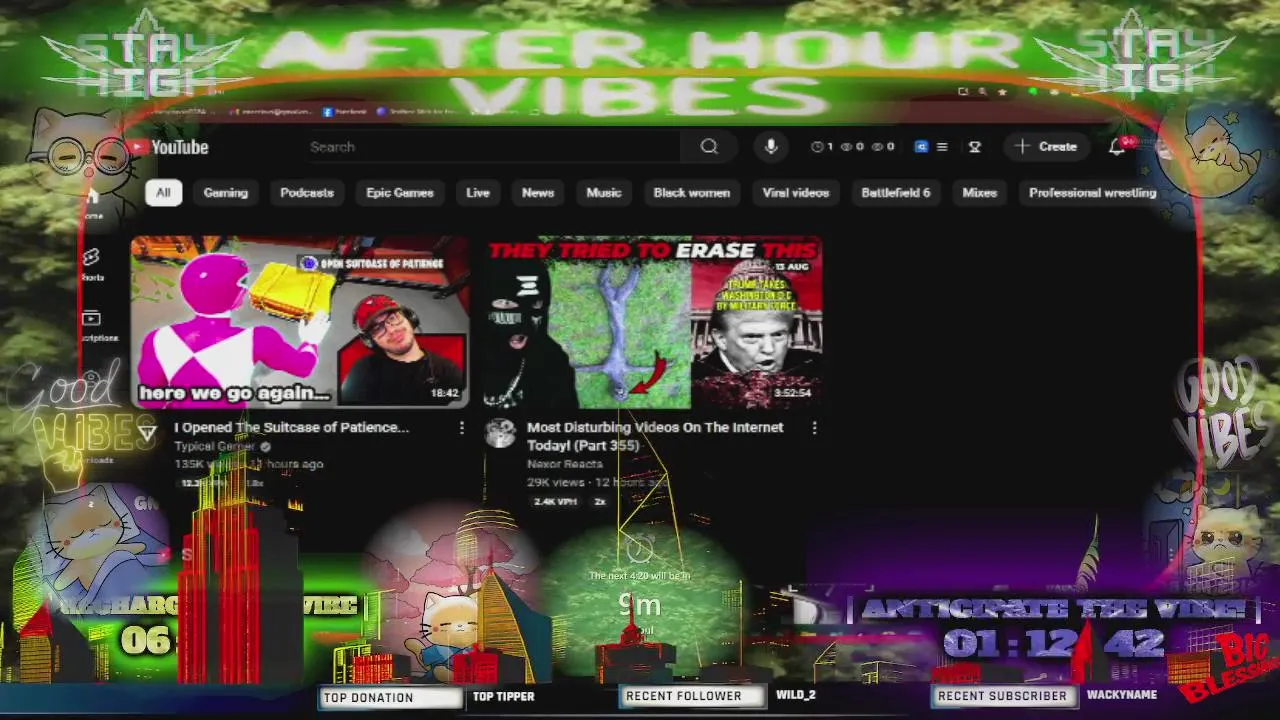Click the search magnifier button
This screenshot has width=1280, height=720.
coord(709,147)
